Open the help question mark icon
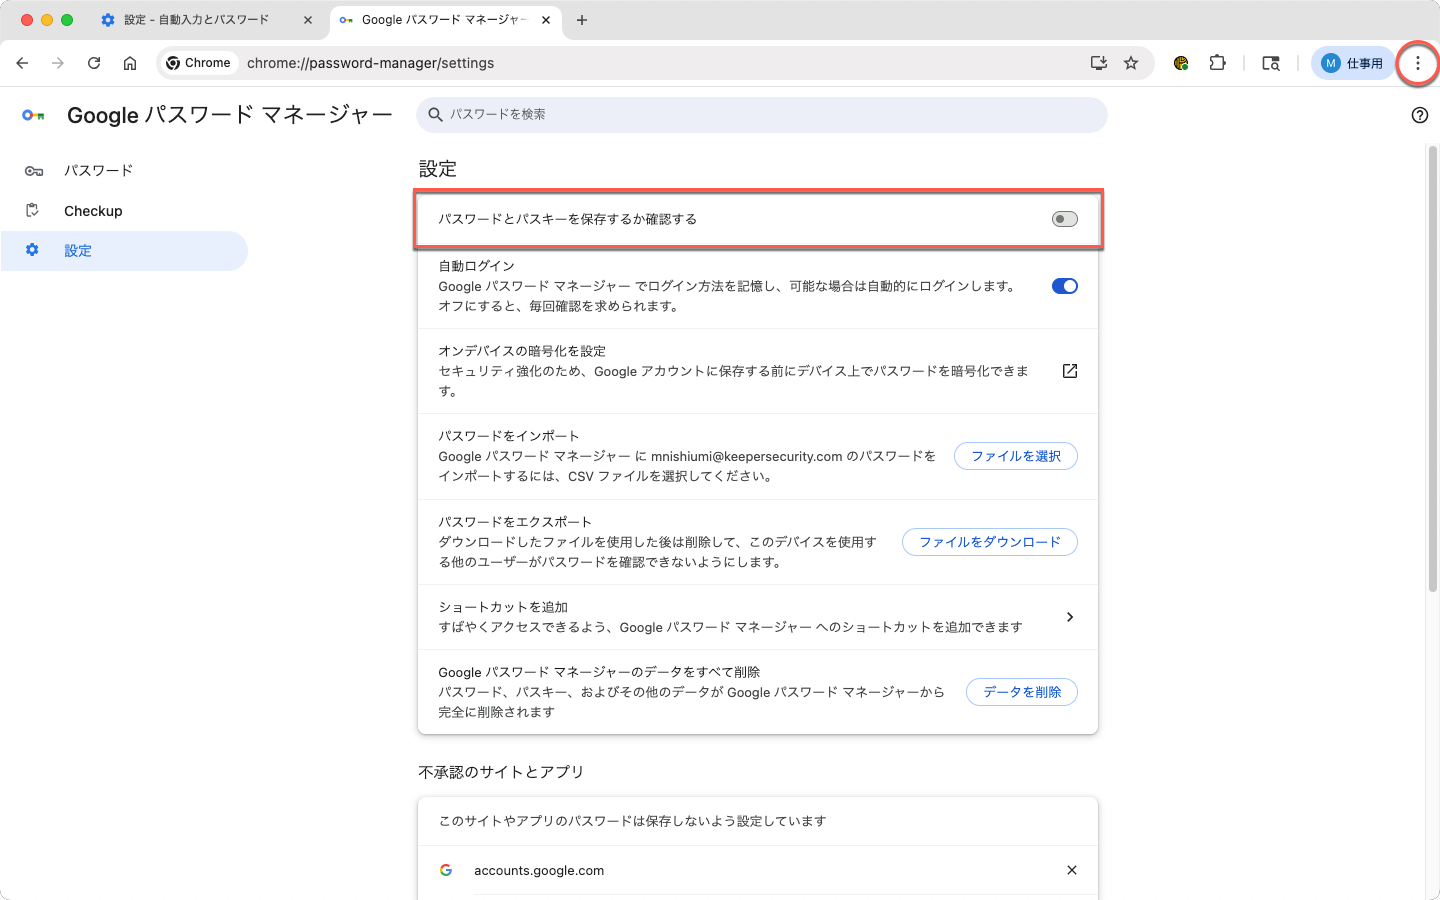Viewport: 1440px width, 900px height. (x=1419, y=115)
